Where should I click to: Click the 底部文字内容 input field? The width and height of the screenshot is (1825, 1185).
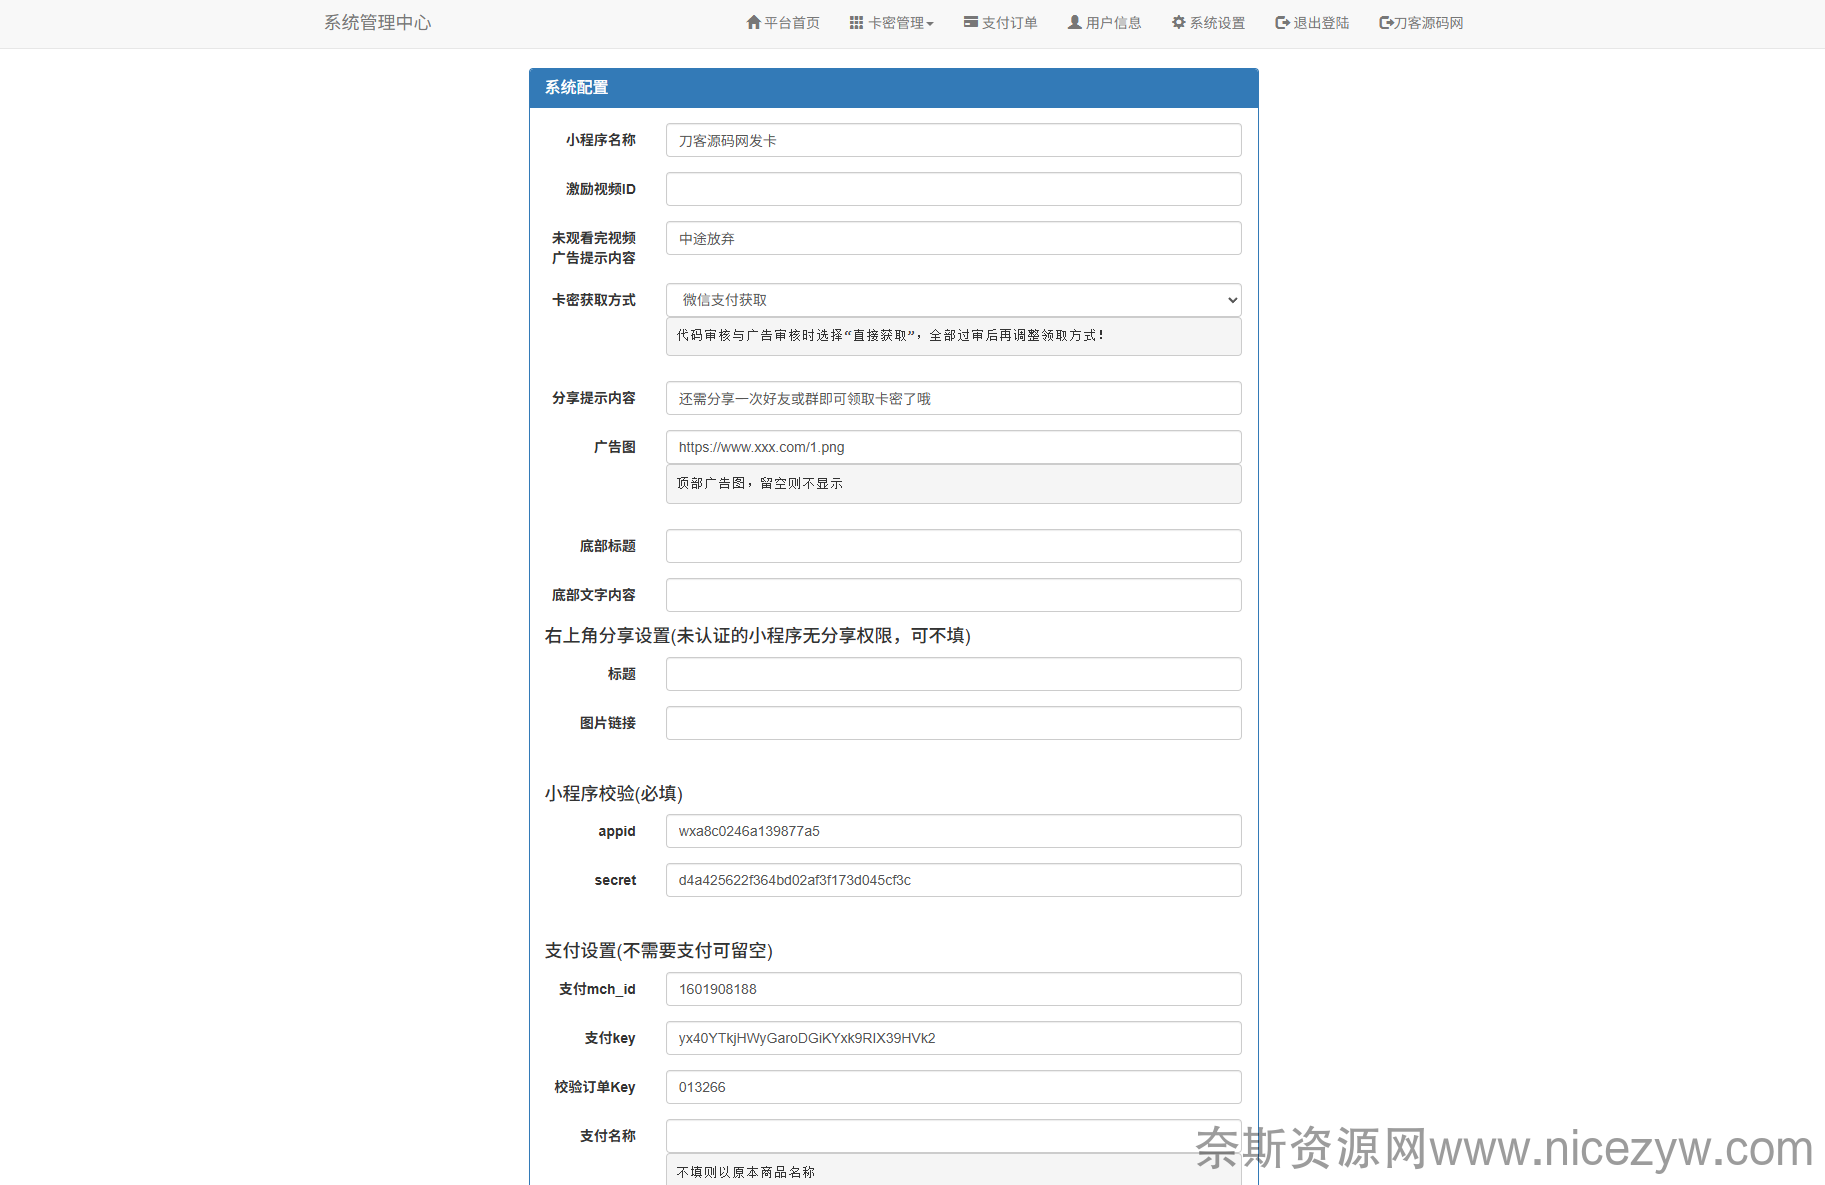pyautogui.click(x=953, y=595)
